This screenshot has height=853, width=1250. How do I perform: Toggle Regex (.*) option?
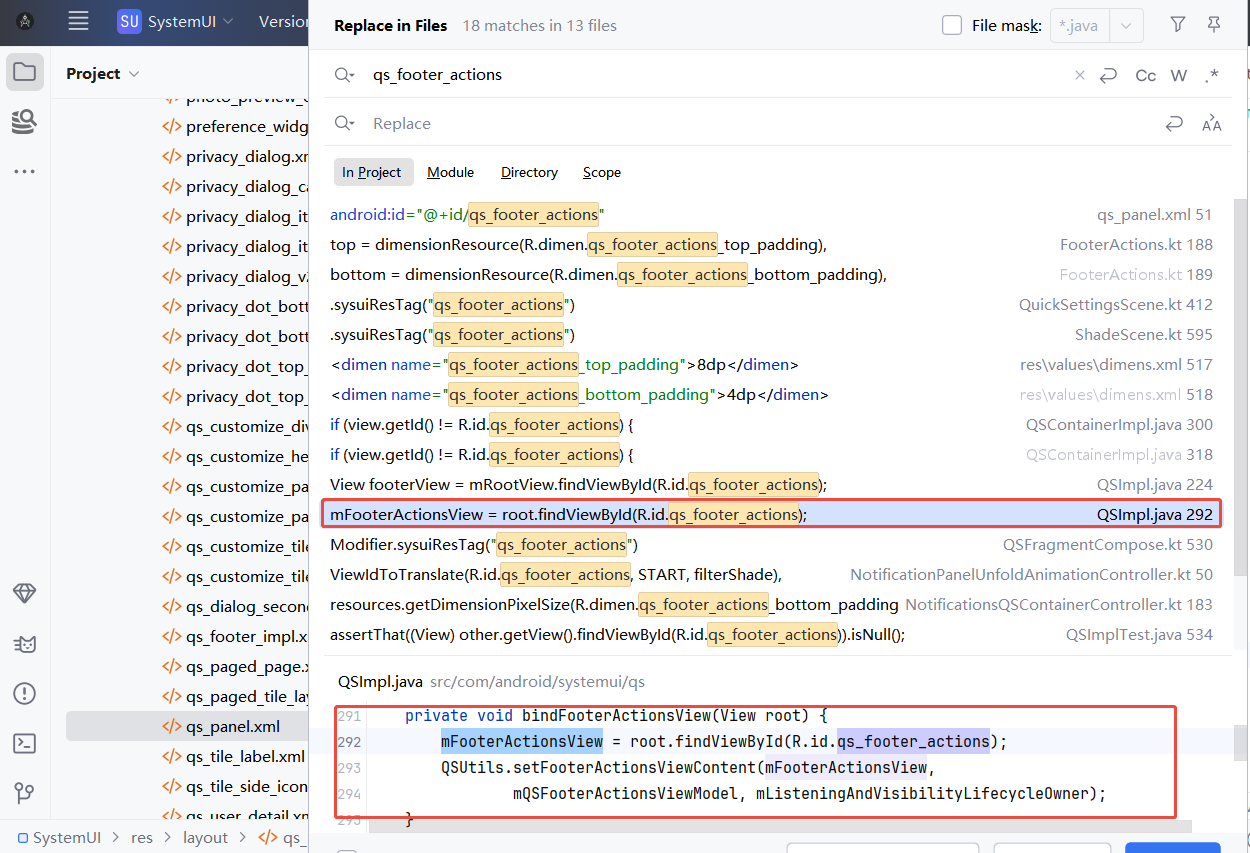pyautogui.click(x=1212, y=75)
